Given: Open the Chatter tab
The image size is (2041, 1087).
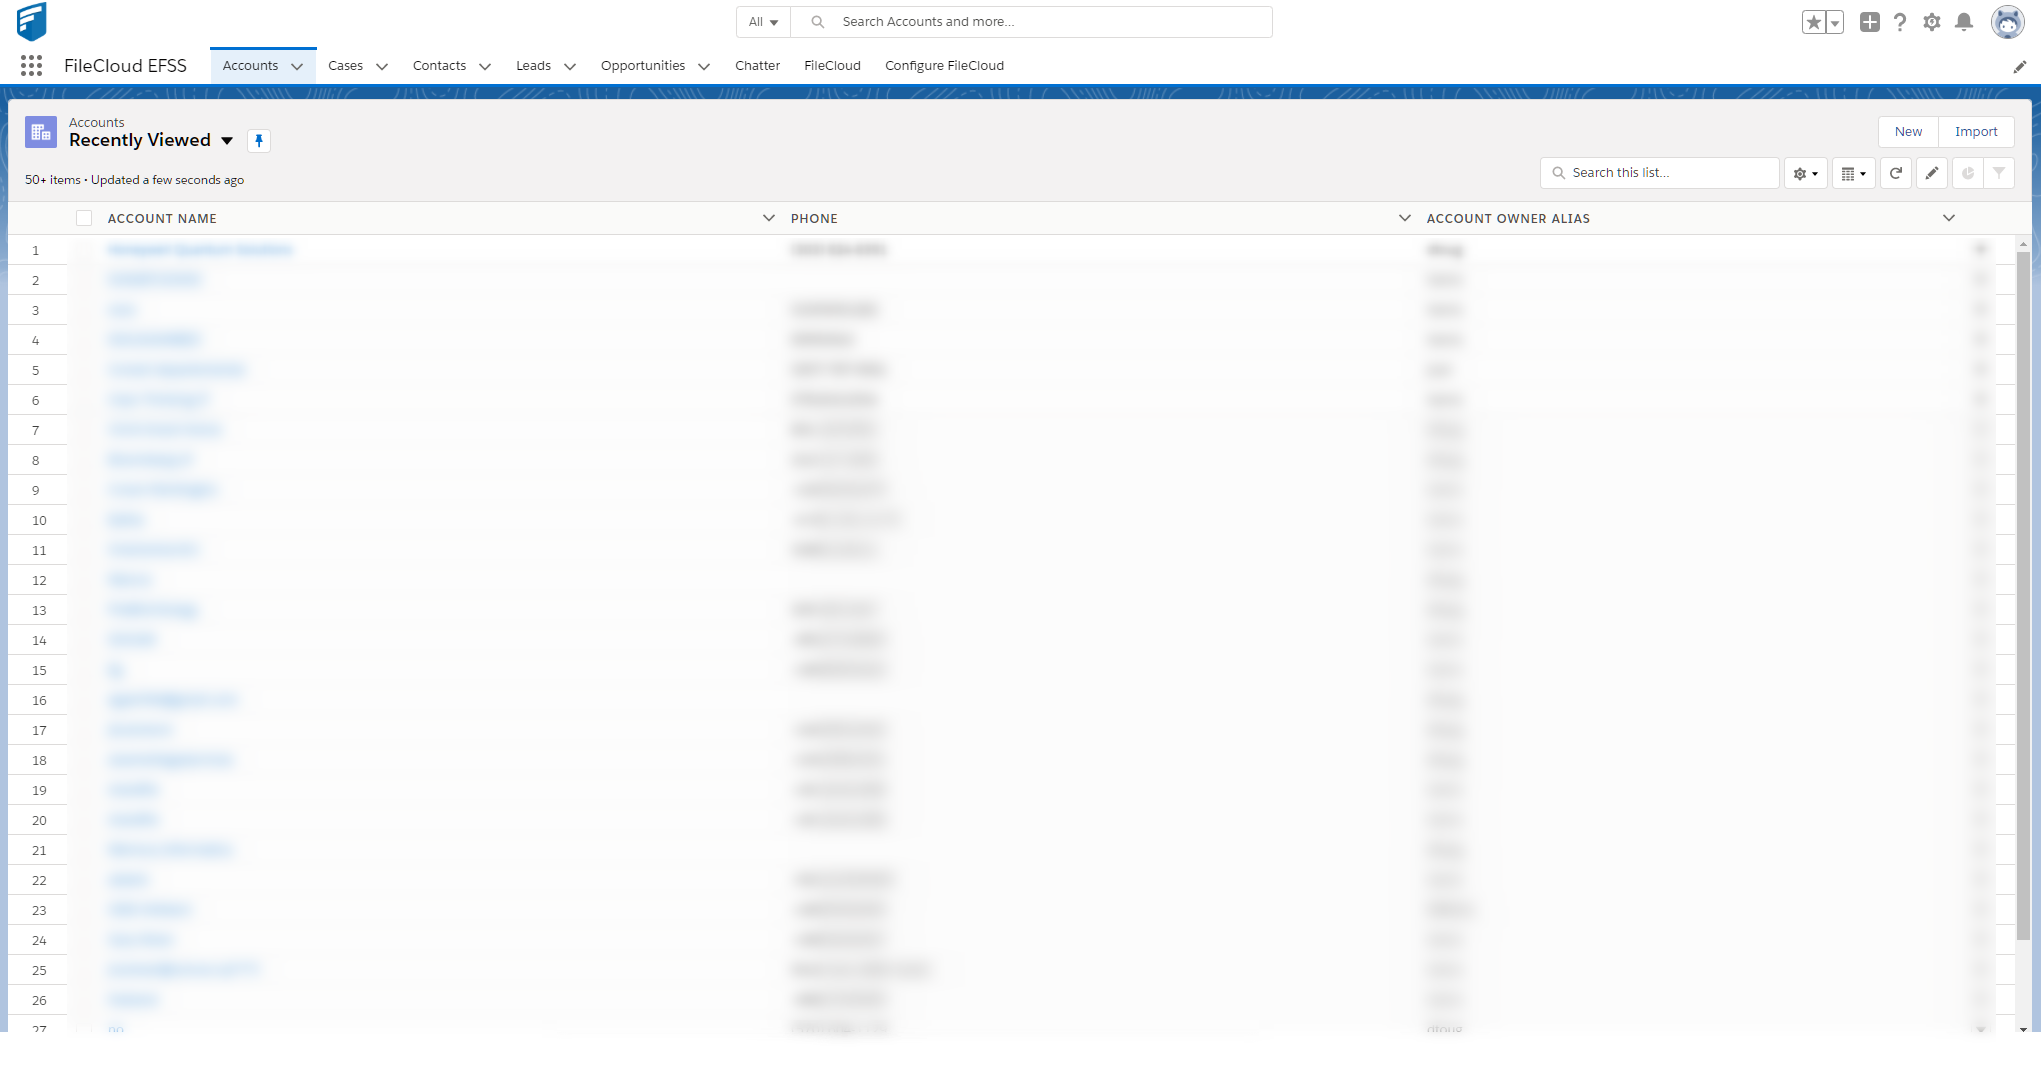Looking at the screenshot, I should (757, 66).
